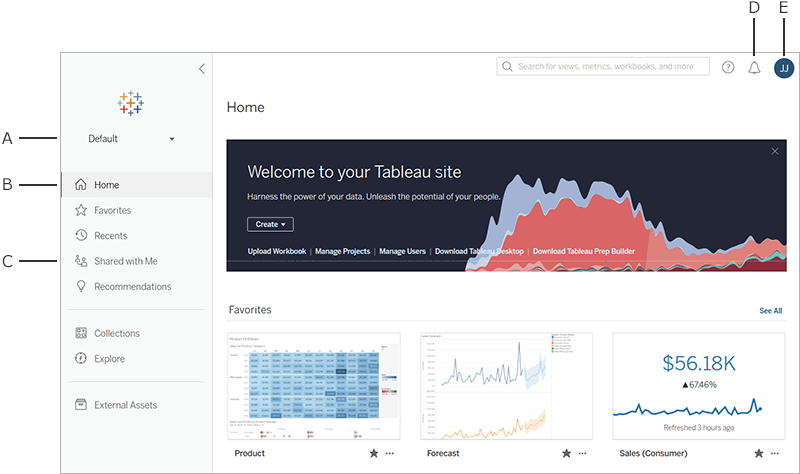
Task: Click the magnifying glass search icon
Action: [507, 66]
